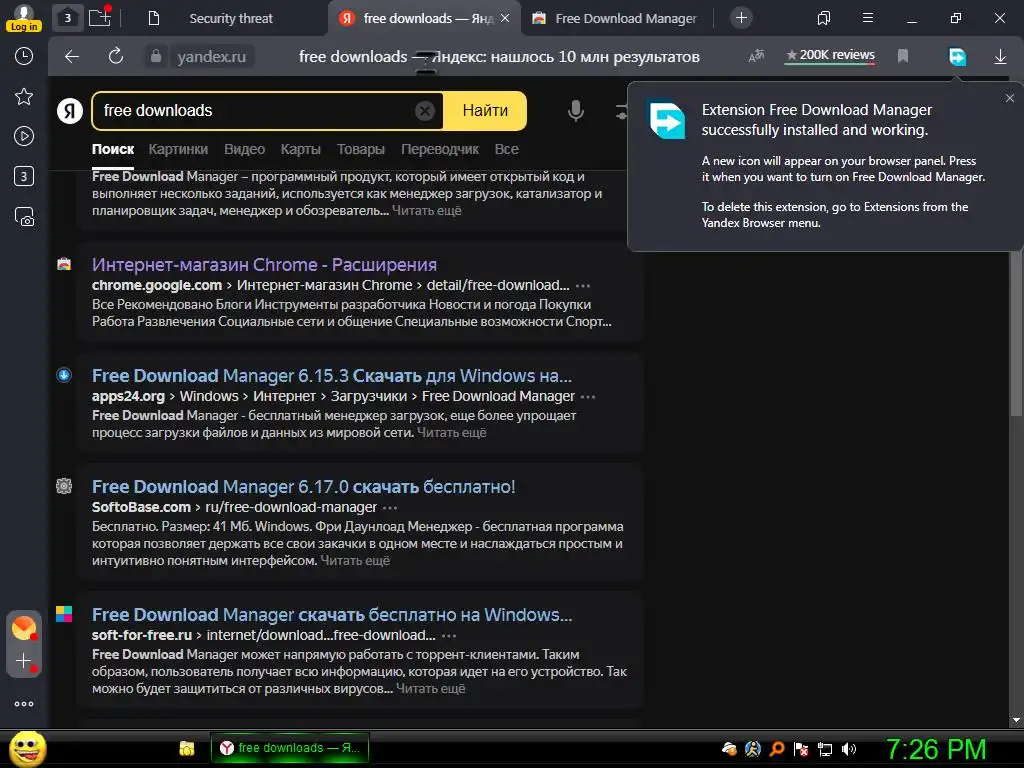
Task: Click the Найти search button
Action: (485, 111)
